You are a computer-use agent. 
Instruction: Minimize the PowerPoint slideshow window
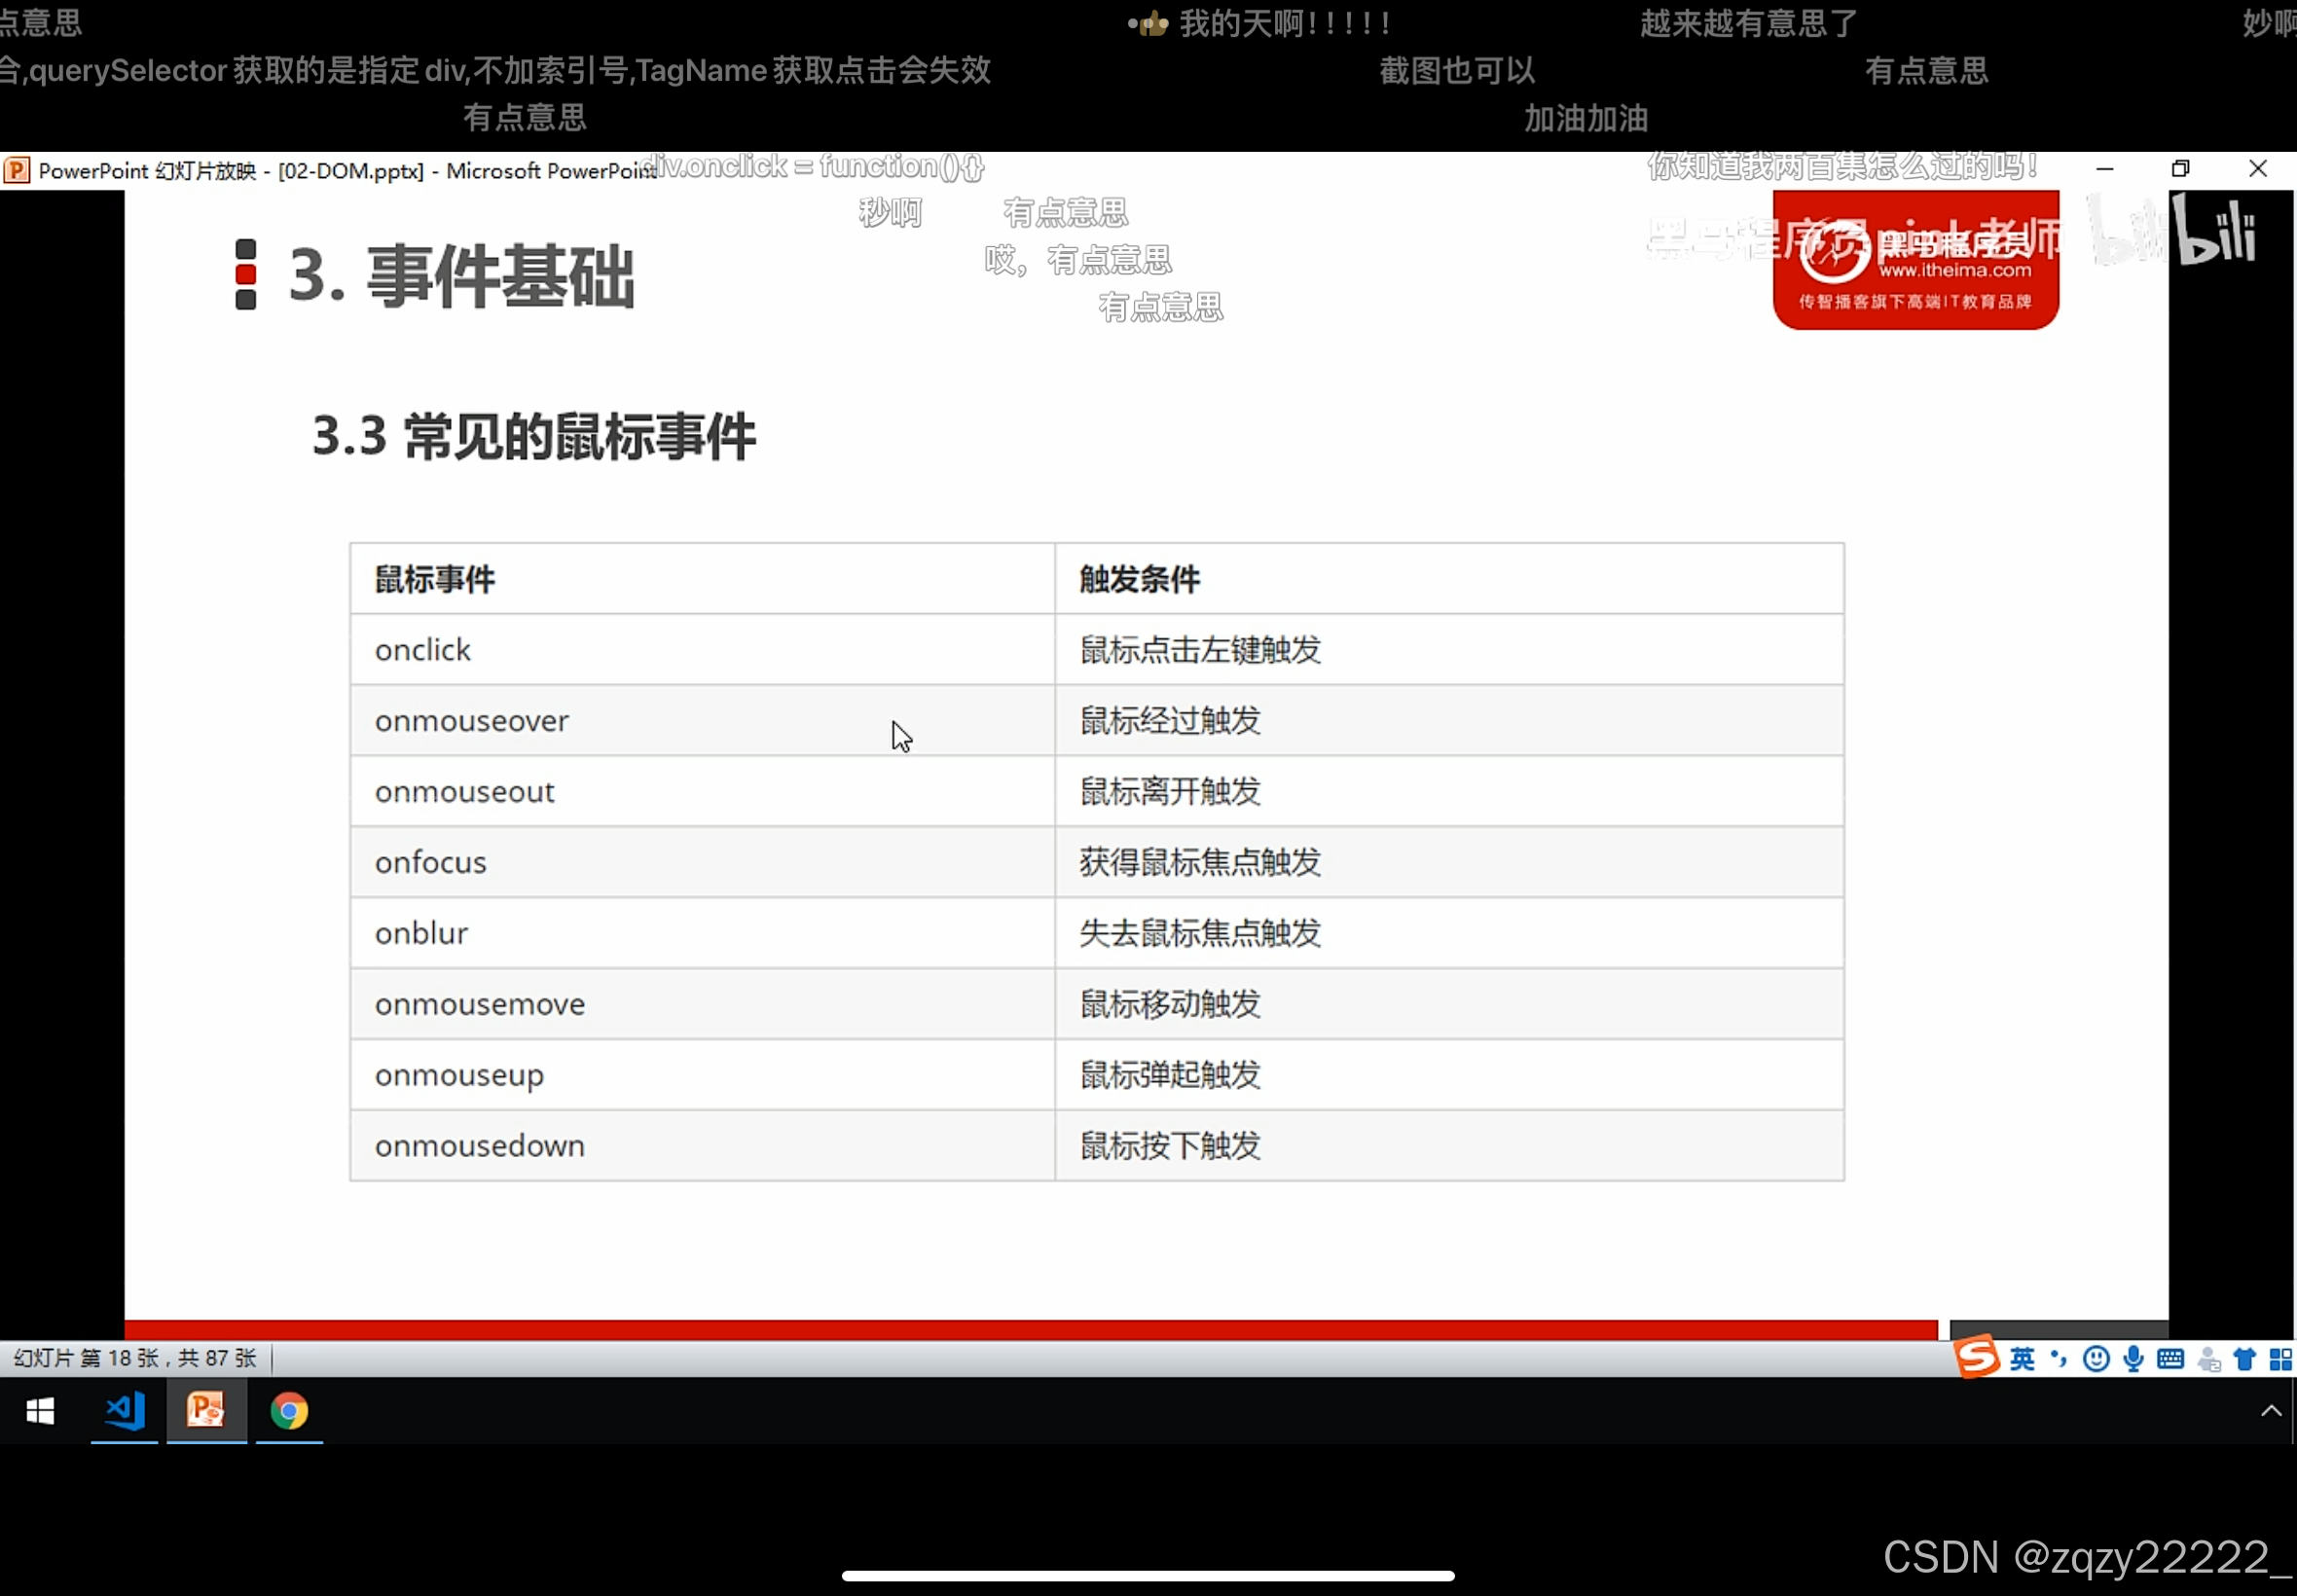[2106, 168]
